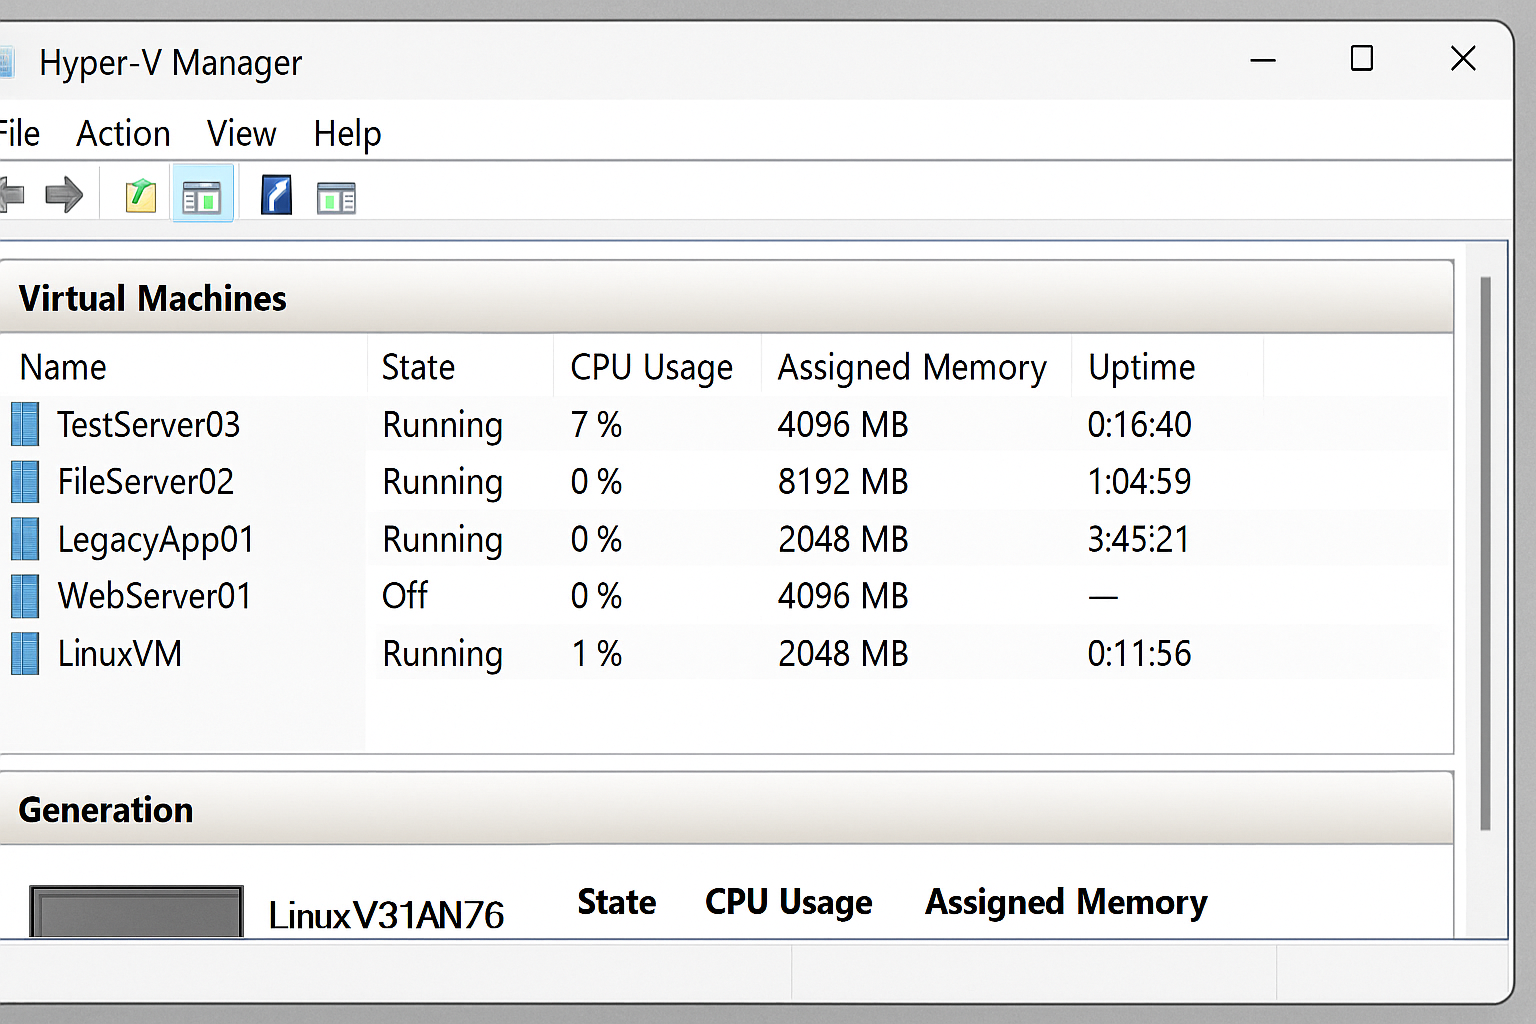This screenshot has height=1024, width=1536.
Task: Open the blue Help book toolbar icon
Action: pos(276,195)
